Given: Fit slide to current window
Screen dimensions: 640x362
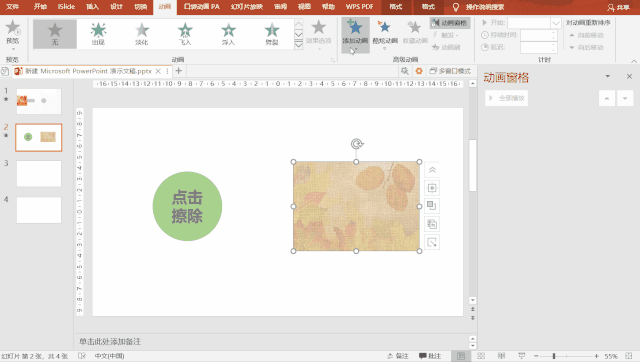Looking at the screenshot, I should point(629,356).
